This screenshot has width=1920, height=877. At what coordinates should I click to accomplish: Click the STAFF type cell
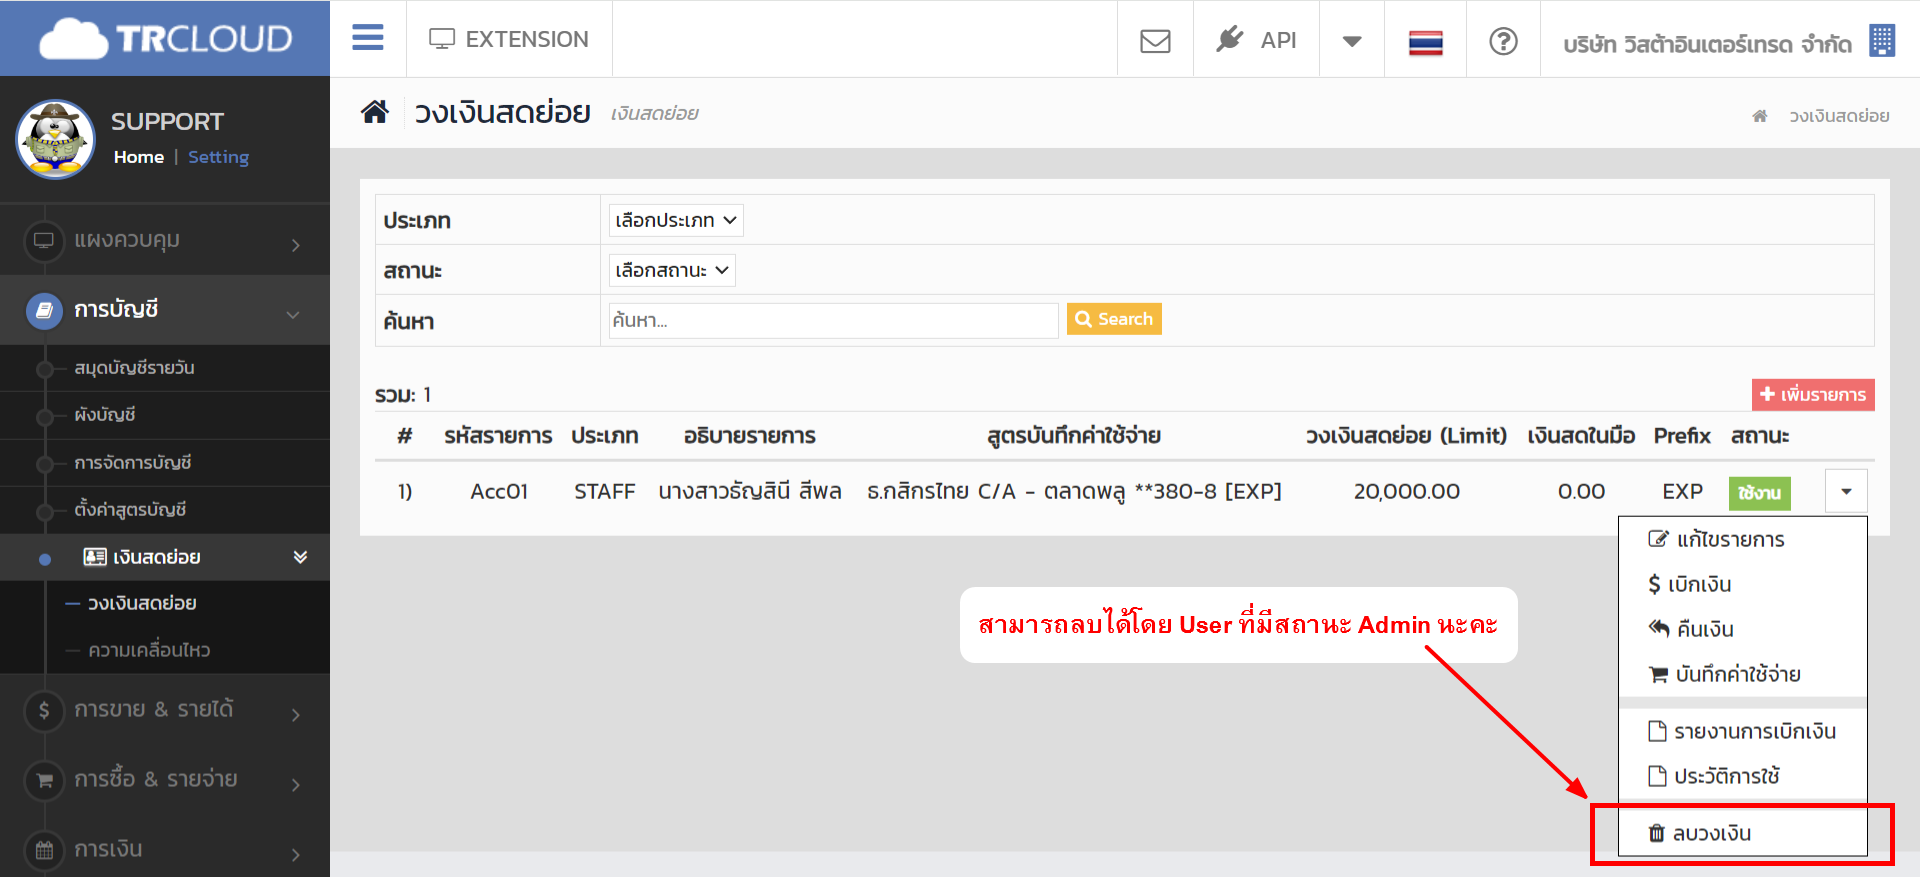[x=604, y=491]
